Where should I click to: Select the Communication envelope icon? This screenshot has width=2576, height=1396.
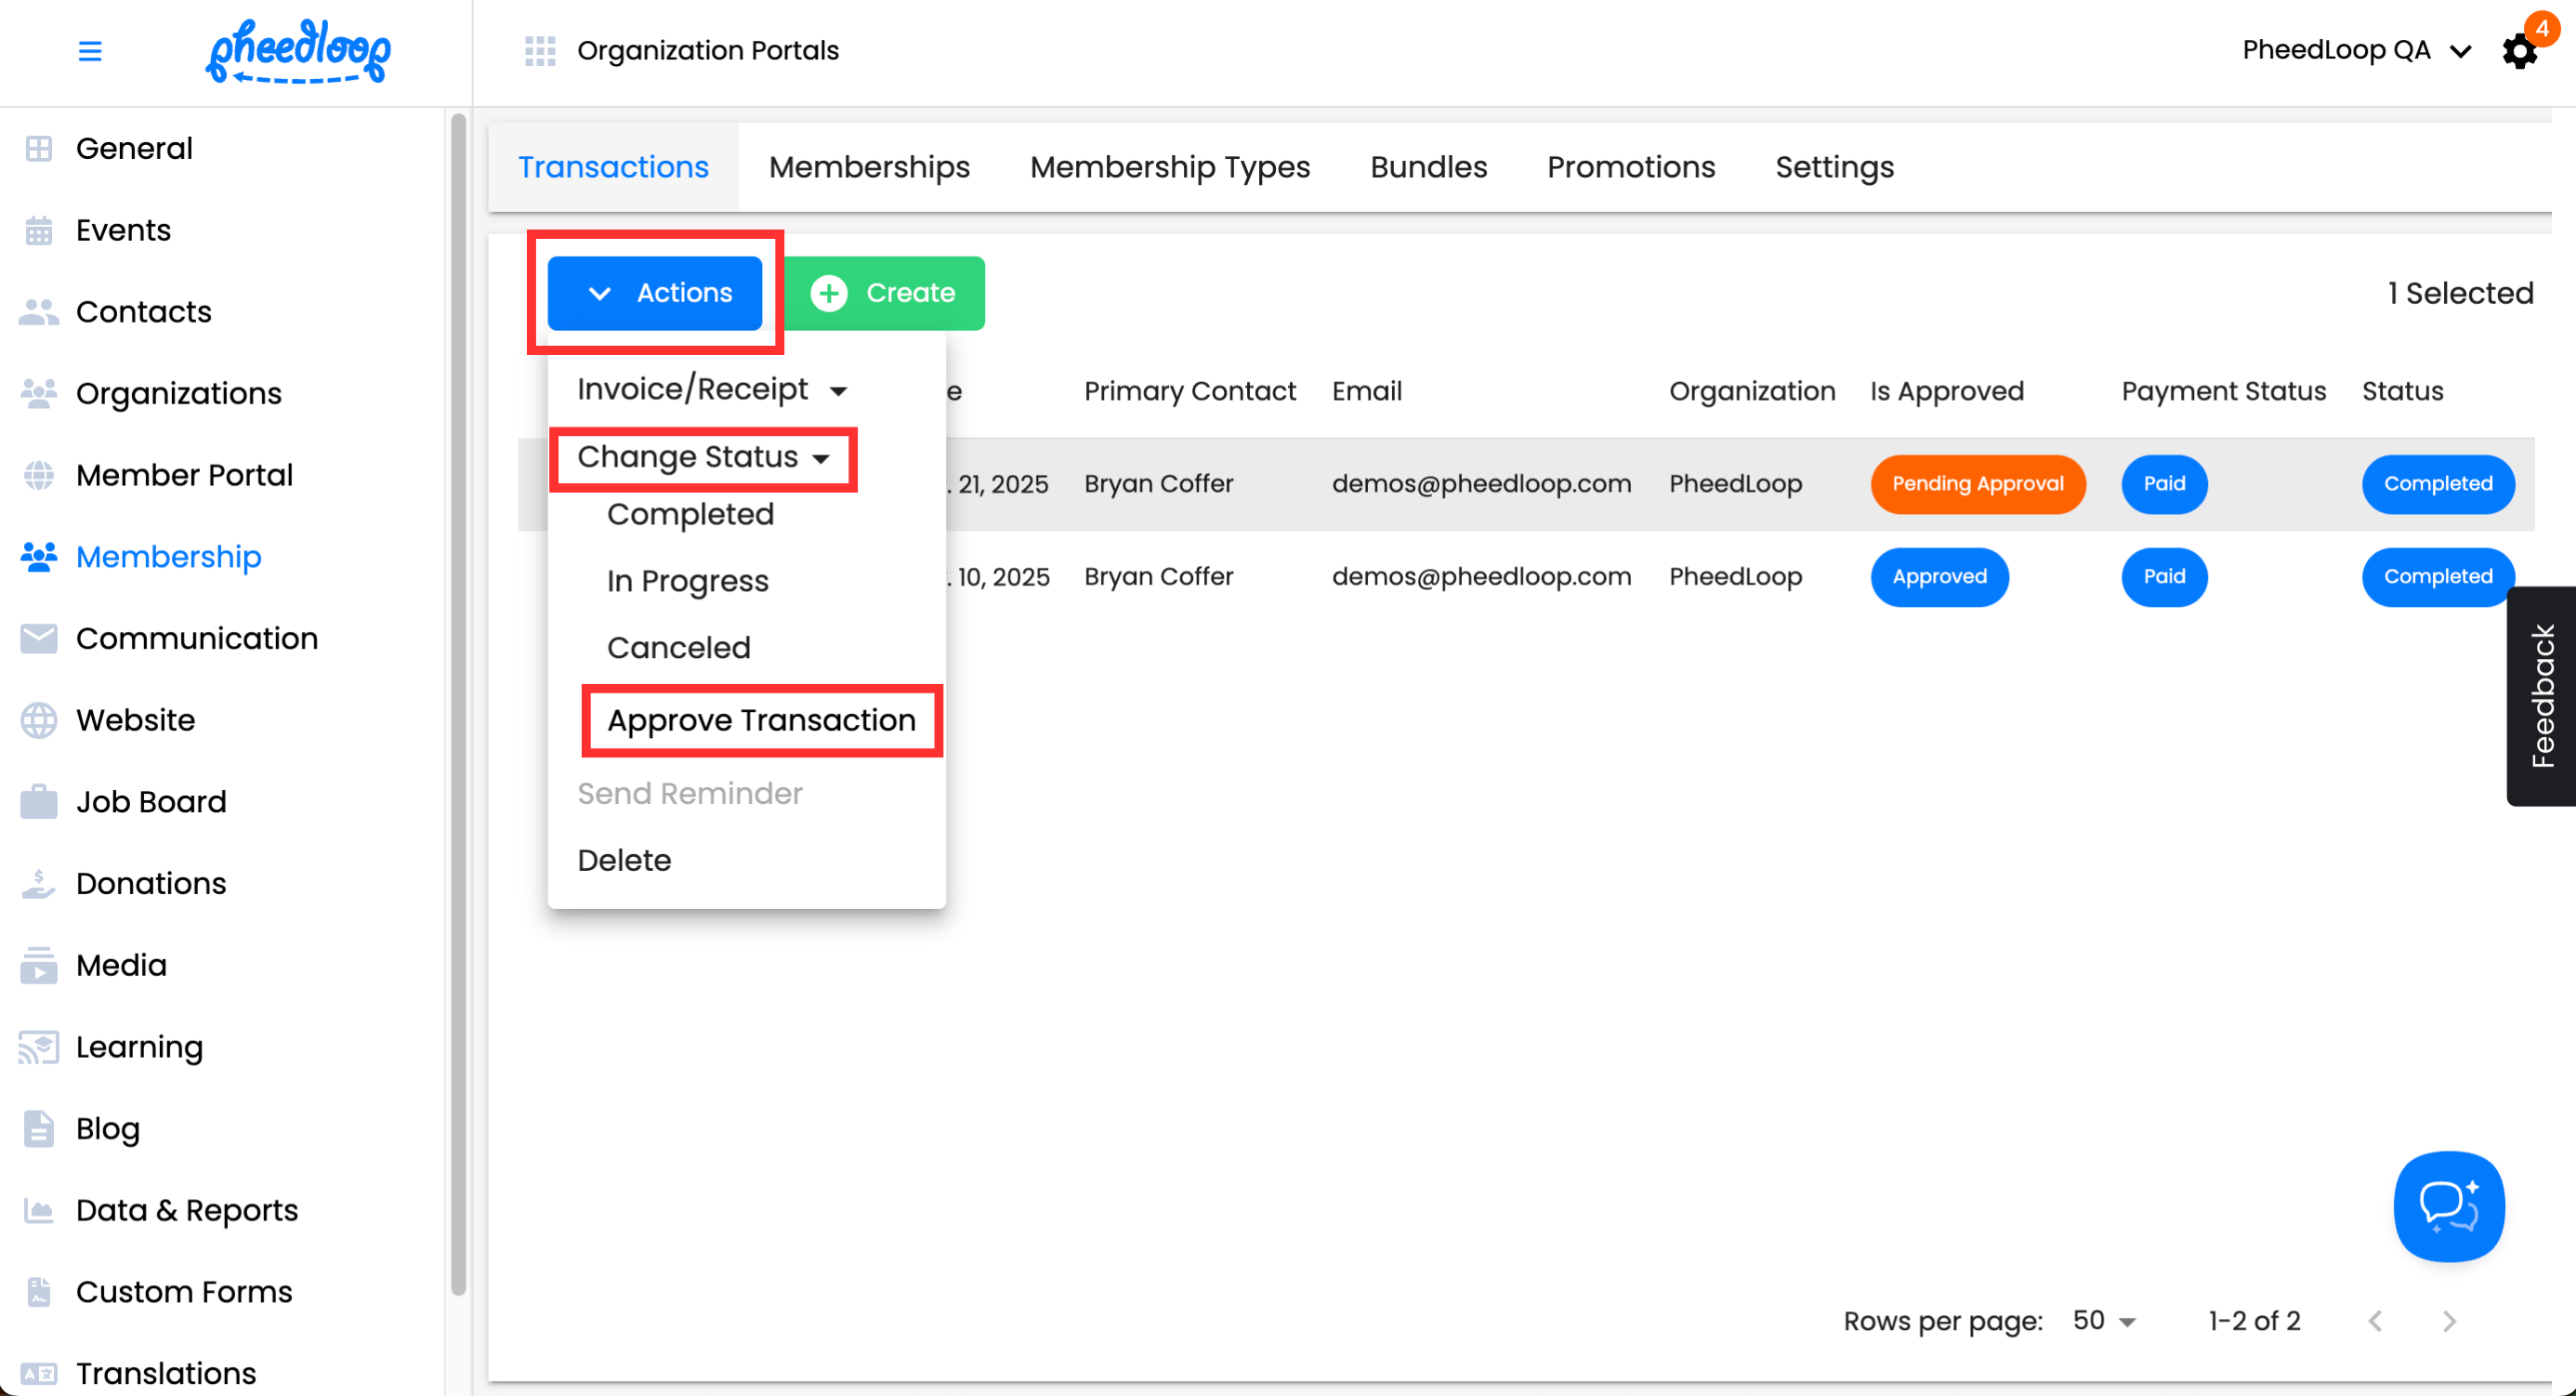point(39,638)
